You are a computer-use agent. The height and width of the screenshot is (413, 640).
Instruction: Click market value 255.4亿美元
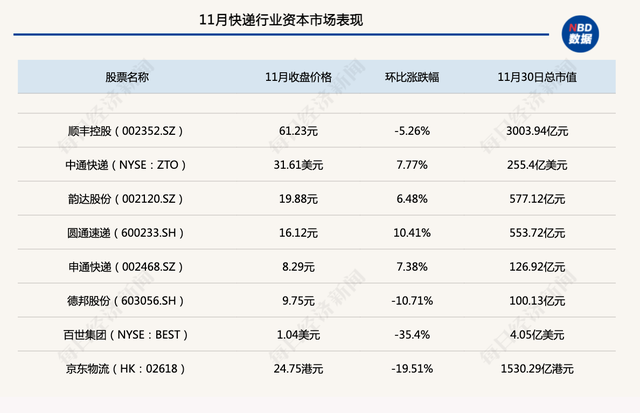537,165
